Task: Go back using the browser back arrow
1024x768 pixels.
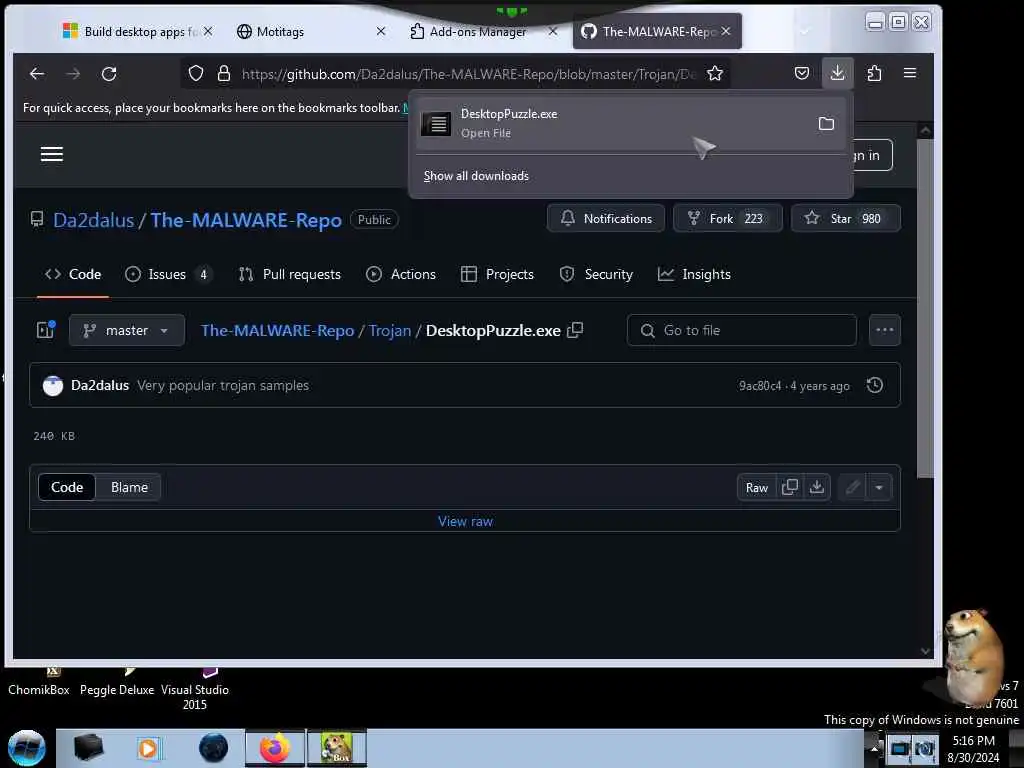Action: coord(37,74)
